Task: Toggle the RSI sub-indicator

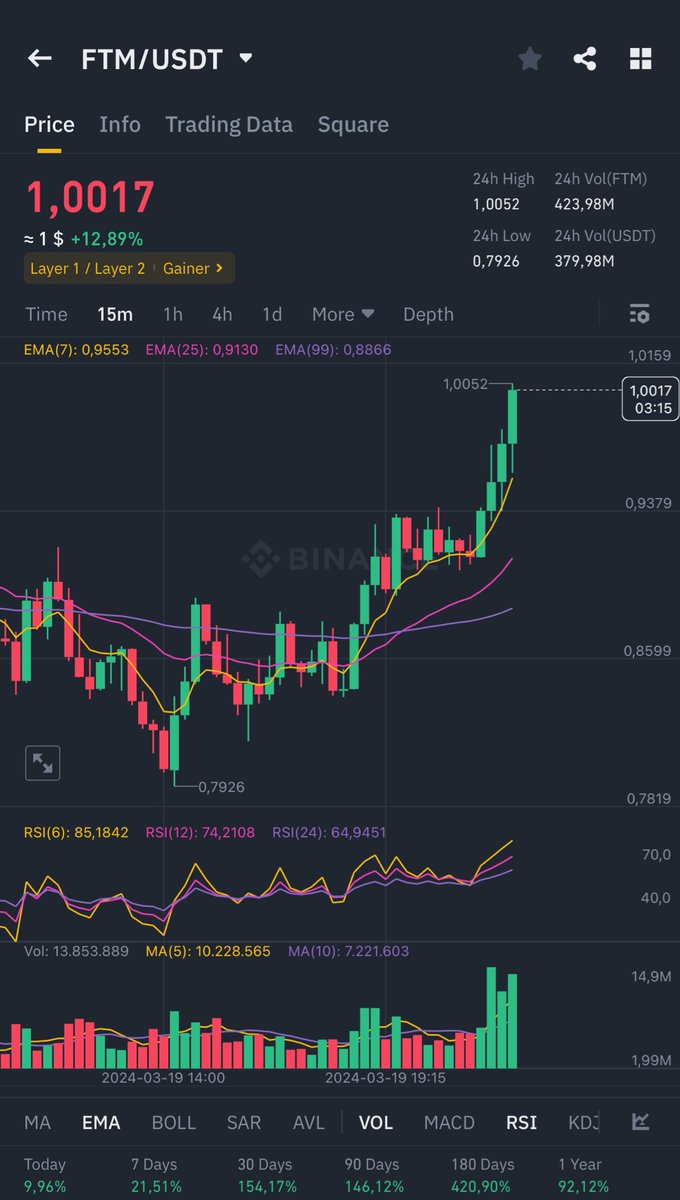Action: [521, 1122]
